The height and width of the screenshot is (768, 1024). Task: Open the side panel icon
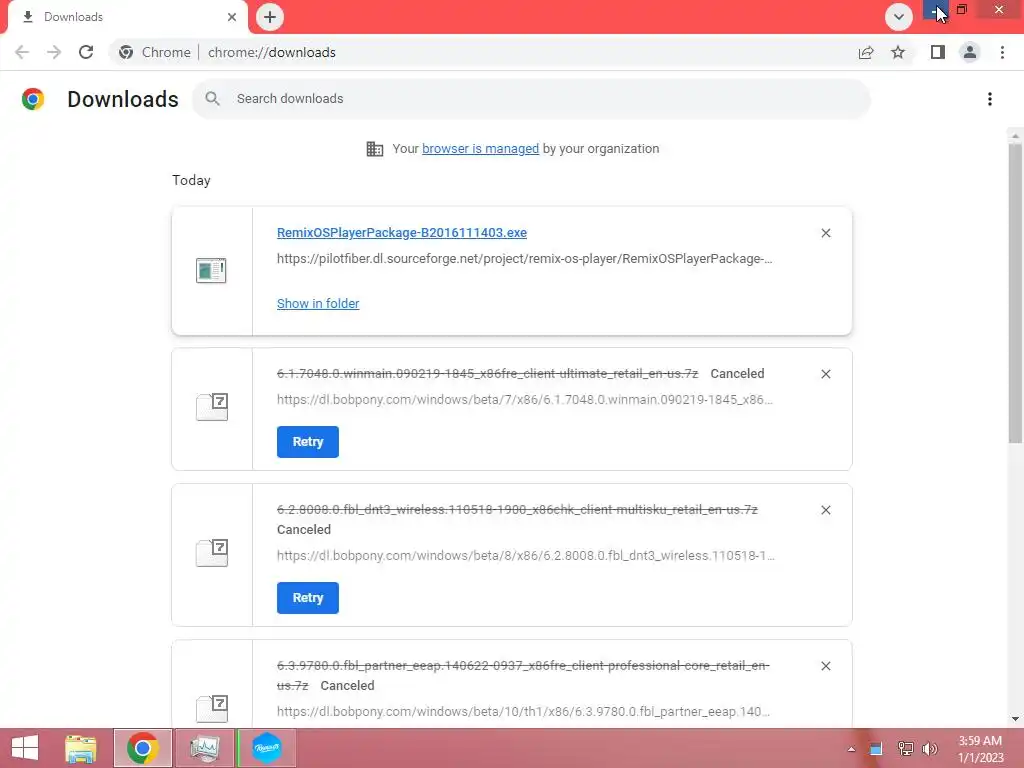pyautogui.click(x=938, y=52)
